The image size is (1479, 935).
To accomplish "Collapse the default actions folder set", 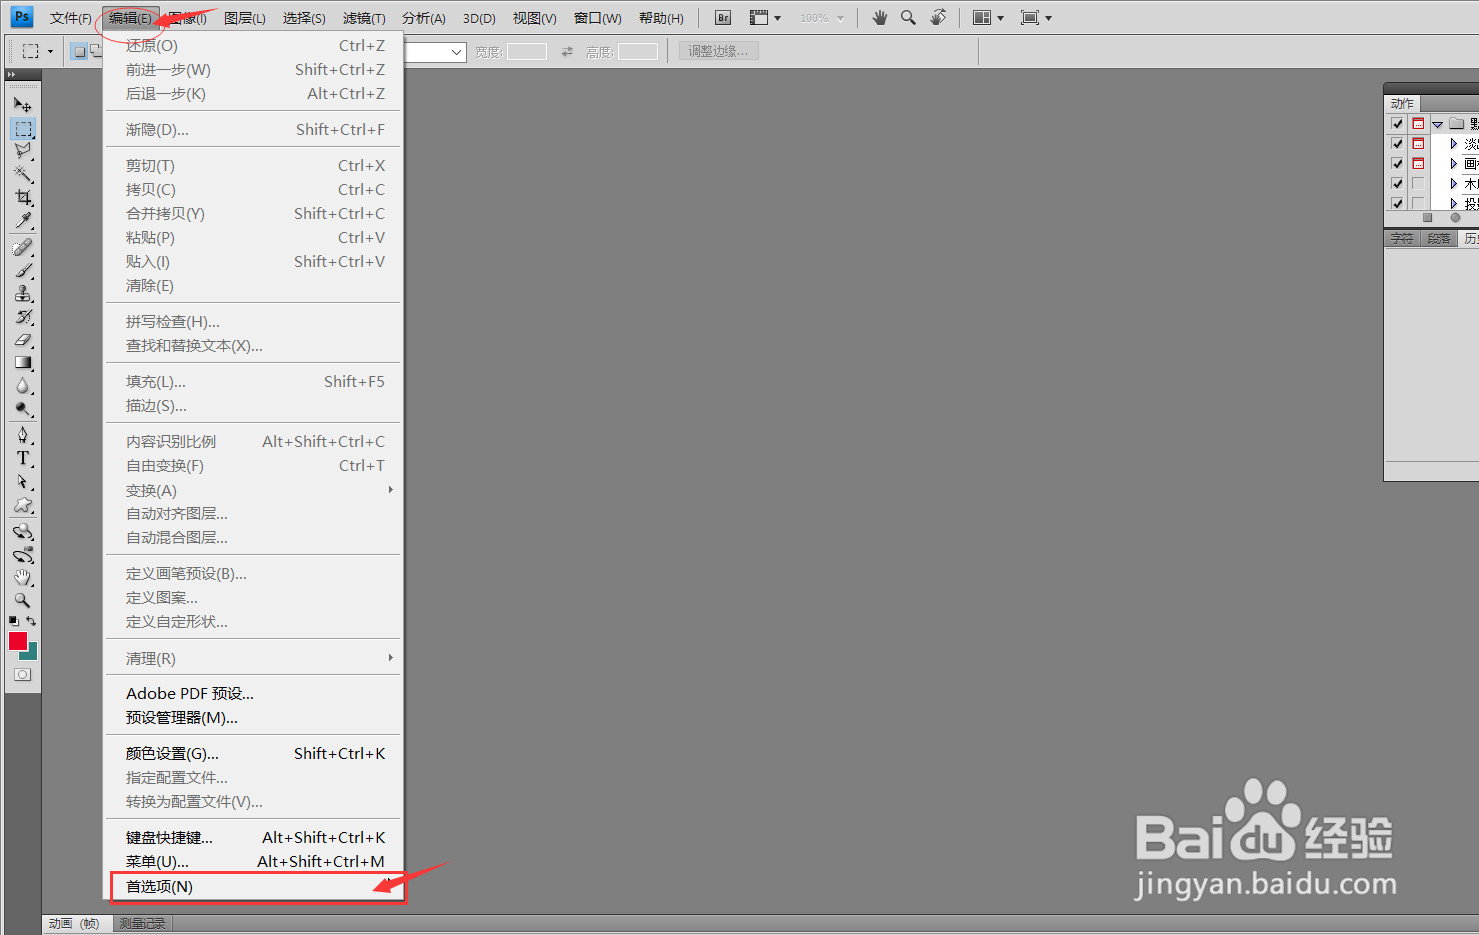I will point(1437,124).
